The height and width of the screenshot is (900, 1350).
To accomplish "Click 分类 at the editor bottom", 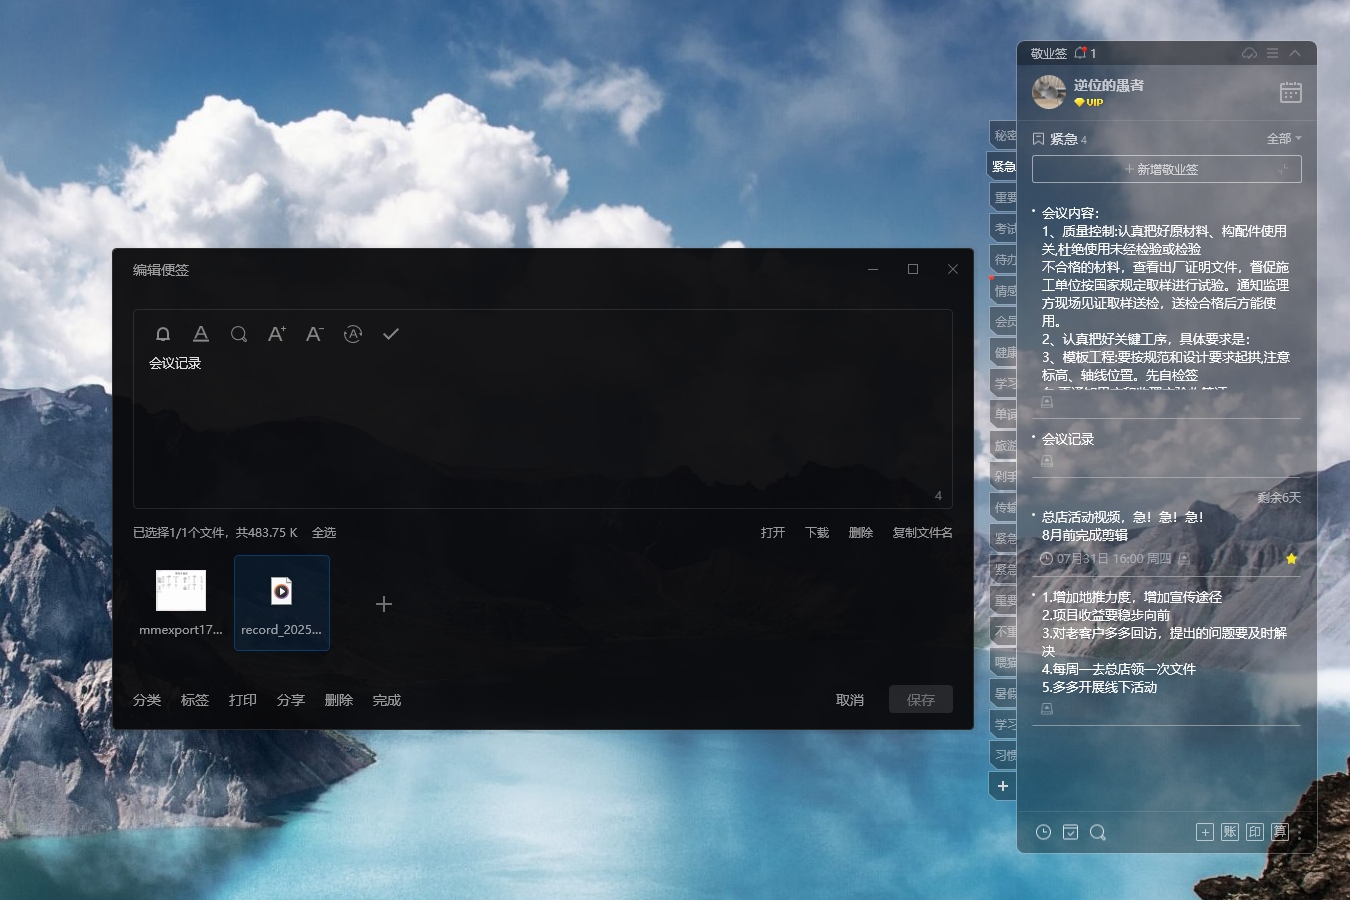I will [147, 700].
